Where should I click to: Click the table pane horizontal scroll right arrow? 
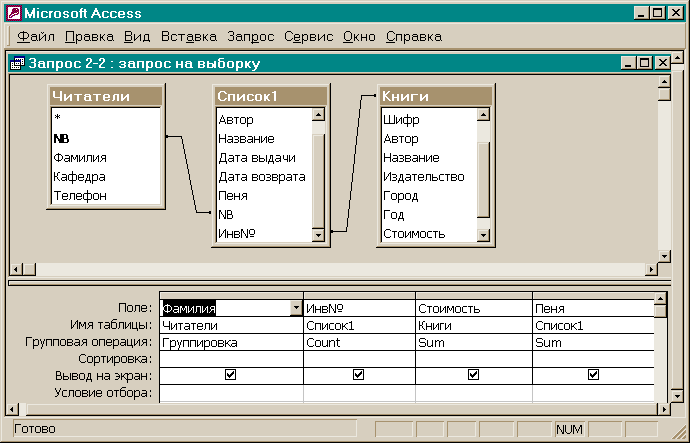tap(651, 269)
